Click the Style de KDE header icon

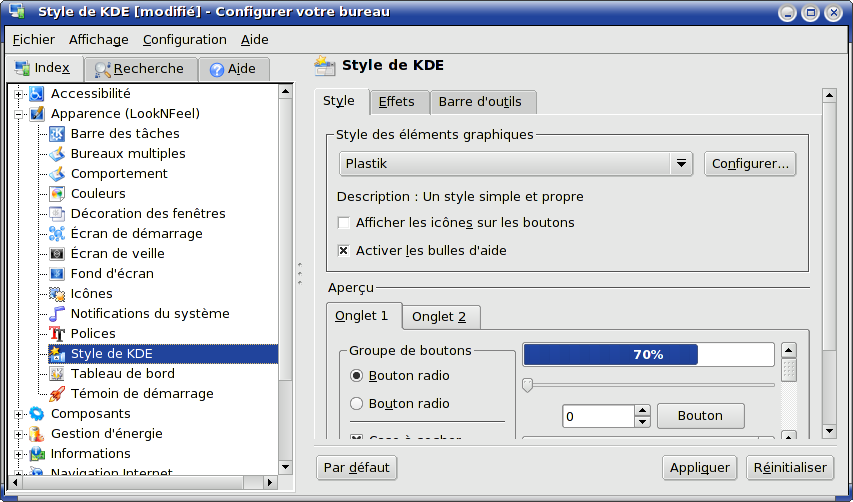[x=325, y=65]
